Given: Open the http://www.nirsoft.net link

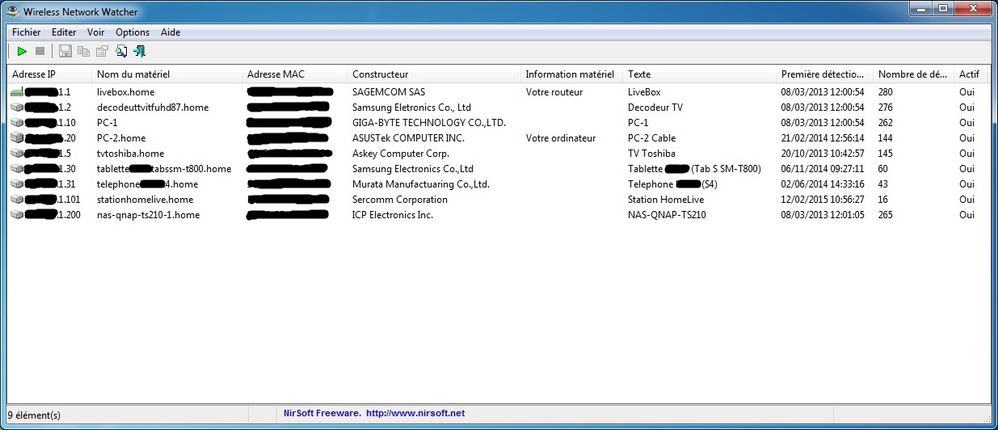Looking at the screenshot, I should (x=416, y=413).
